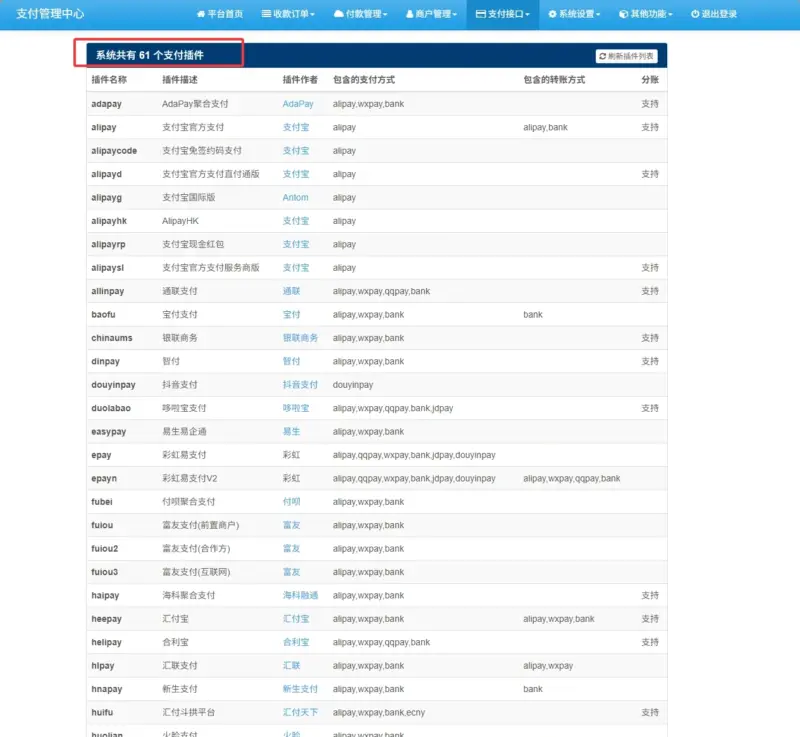Open the Antom link for alipayg plugin
Viewport: 800px width, 737px height.
(294, 197)
